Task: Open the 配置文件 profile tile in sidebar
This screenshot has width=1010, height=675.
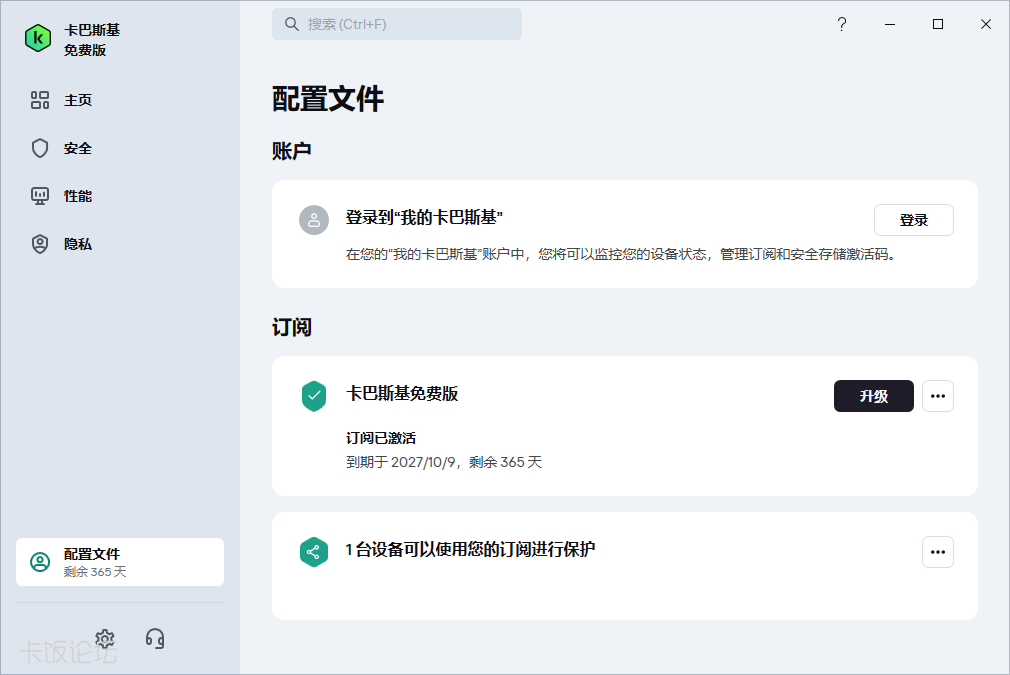Action: pyautogui.click(x=120, y=562)
